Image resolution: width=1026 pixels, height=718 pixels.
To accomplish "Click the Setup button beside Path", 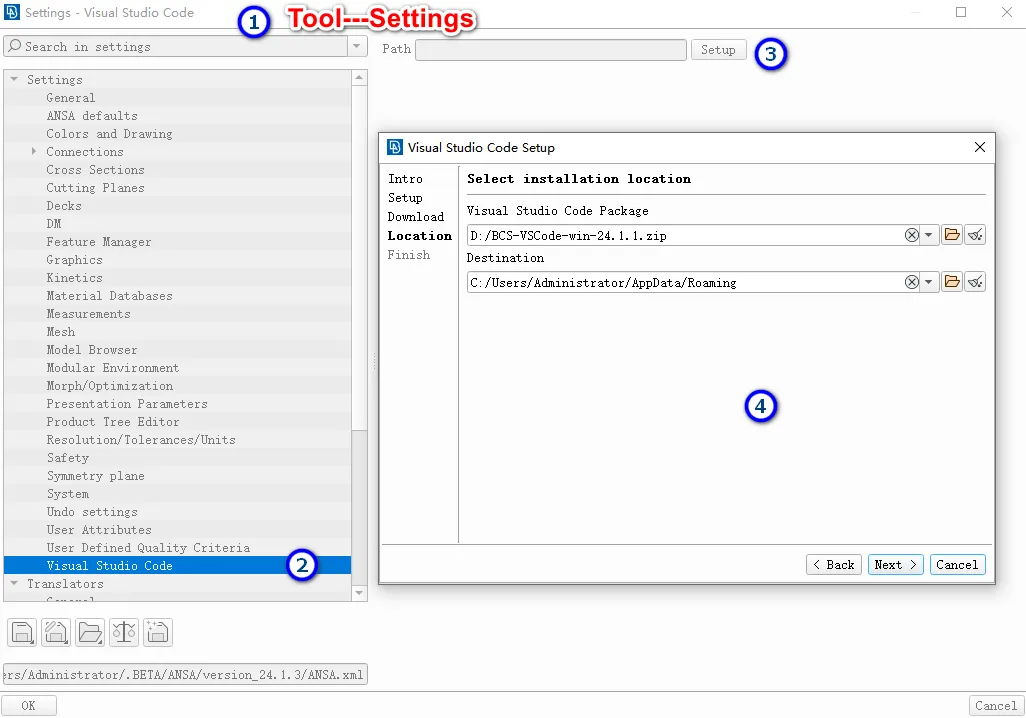I will point(718,50).
